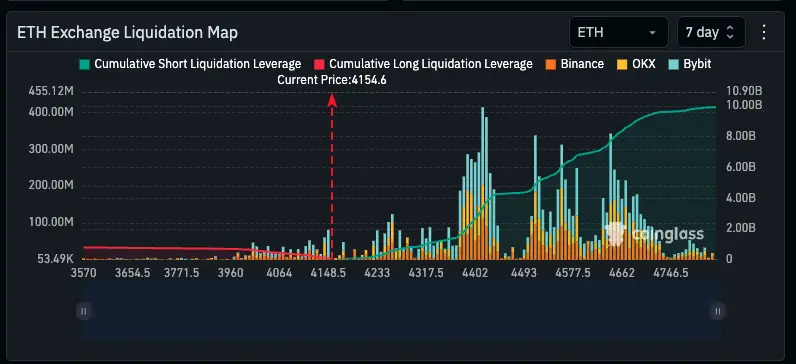Click the 10.90B right axis label

tap(744, 91)
